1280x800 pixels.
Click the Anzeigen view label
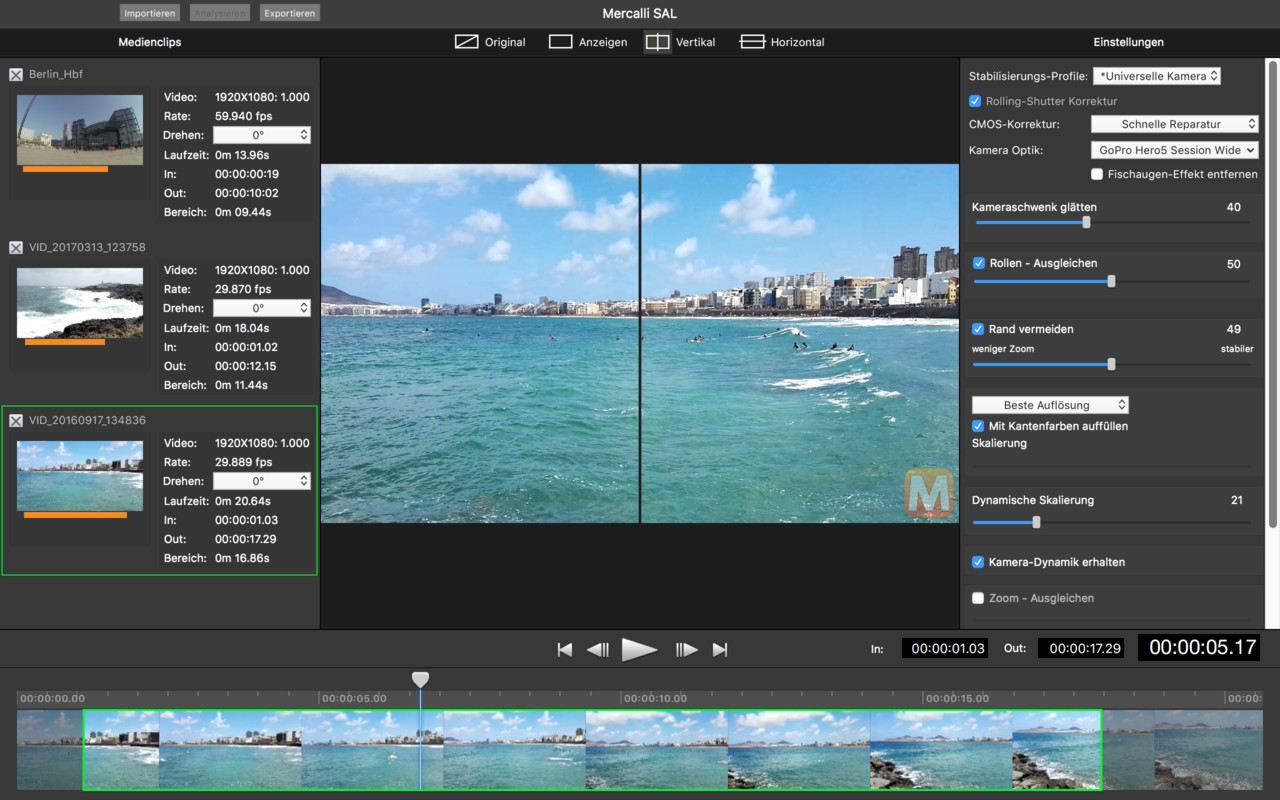tap(603, 42)
